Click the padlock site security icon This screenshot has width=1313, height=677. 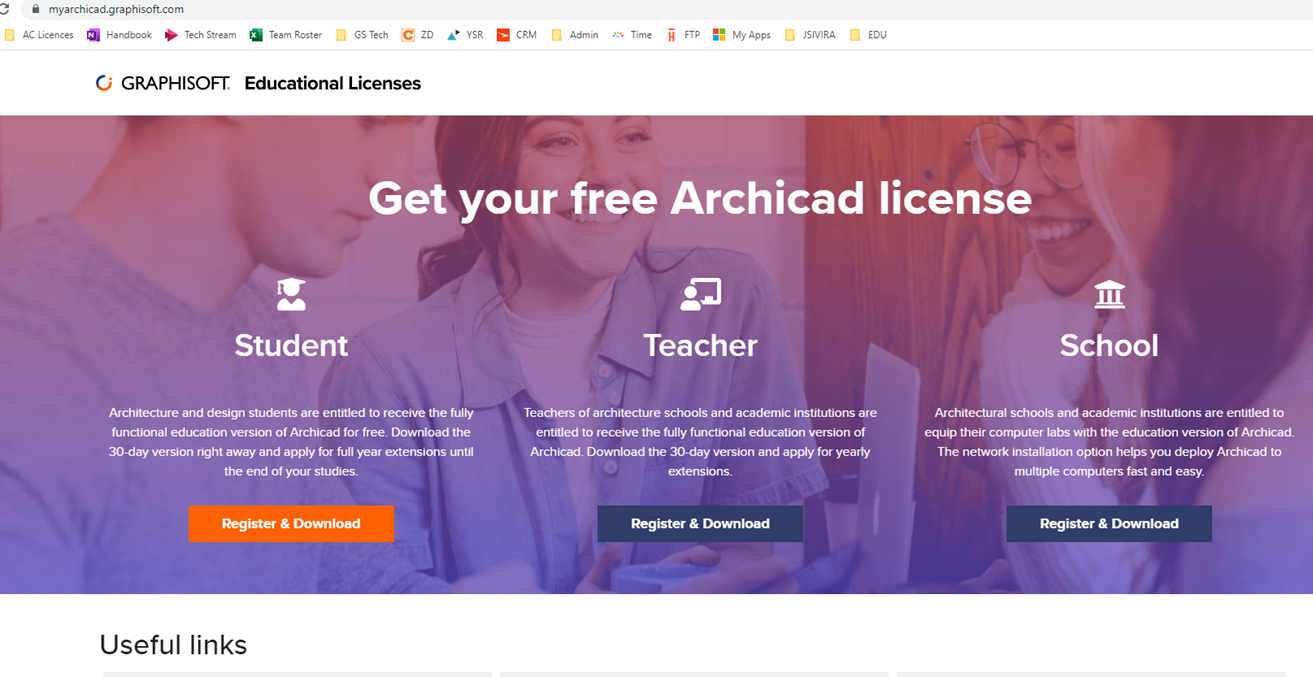pyautogui.click(x=36, y=9)
